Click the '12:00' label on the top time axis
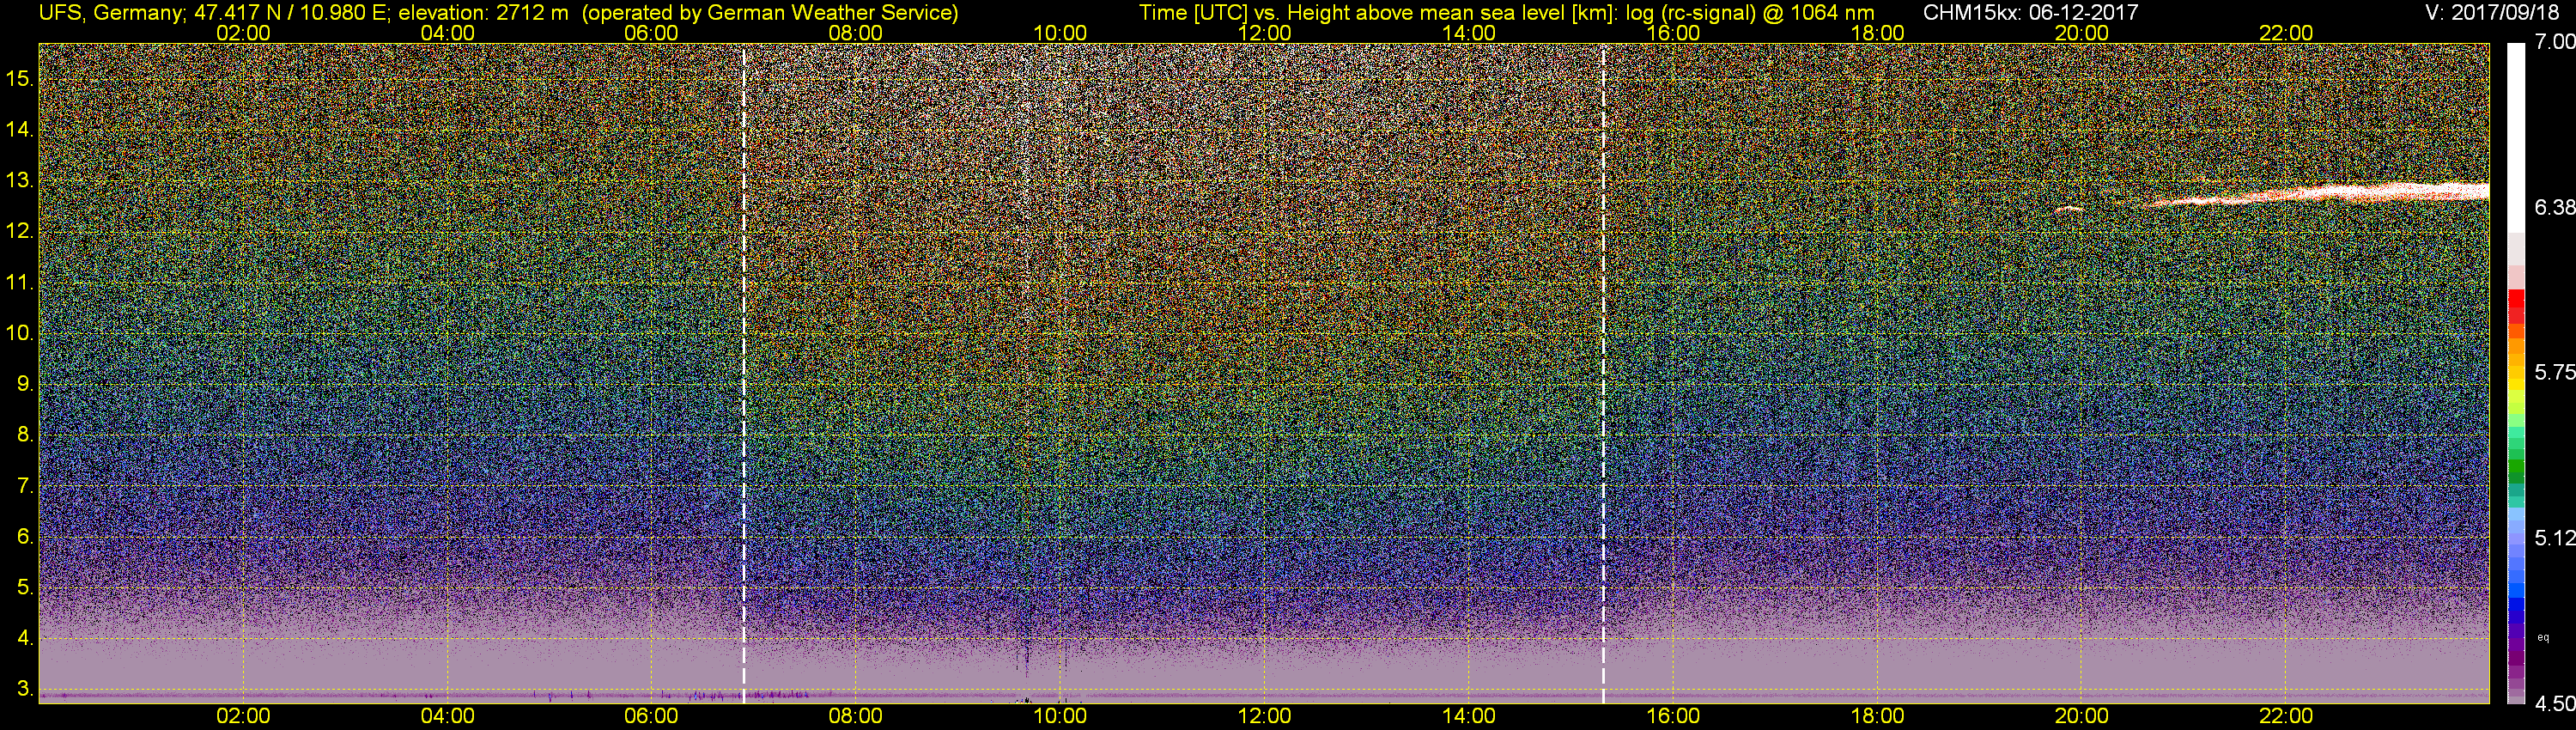Image resolution: width=2576 pixels, height=730 pixels. pos(1264,33)
